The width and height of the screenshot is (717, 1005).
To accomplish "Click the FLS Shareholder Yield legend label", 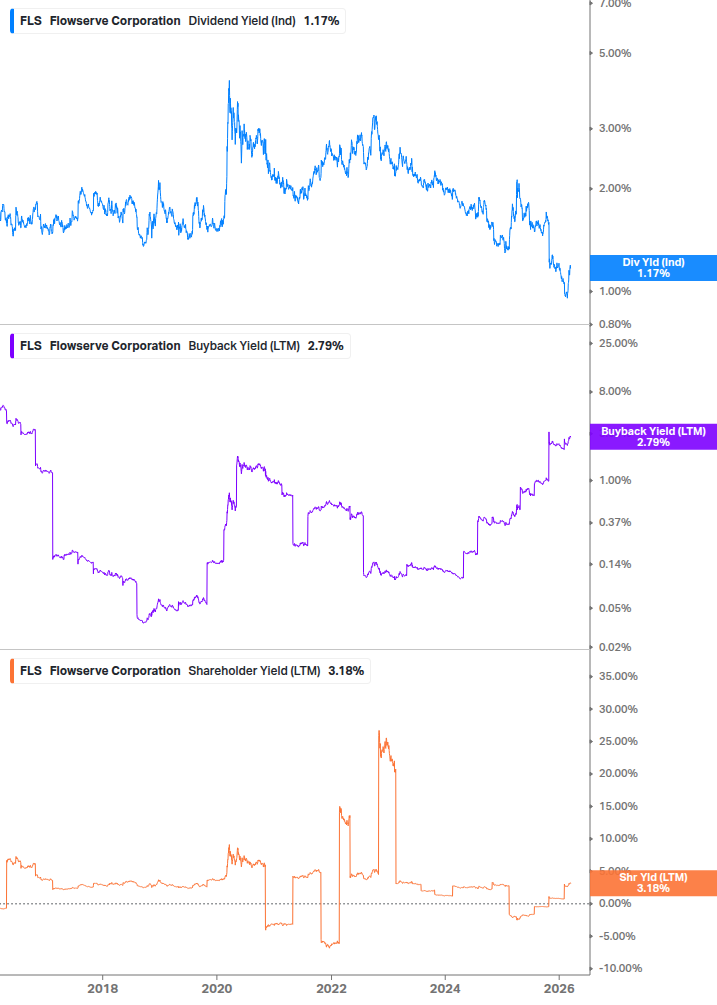I will coord(192,671).
